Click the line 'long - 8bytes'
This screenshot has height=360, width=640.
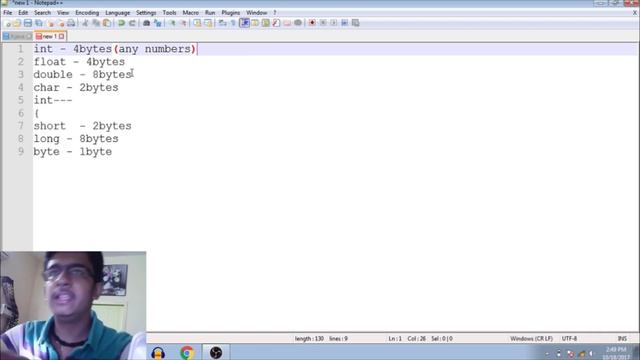pos(76,139)
